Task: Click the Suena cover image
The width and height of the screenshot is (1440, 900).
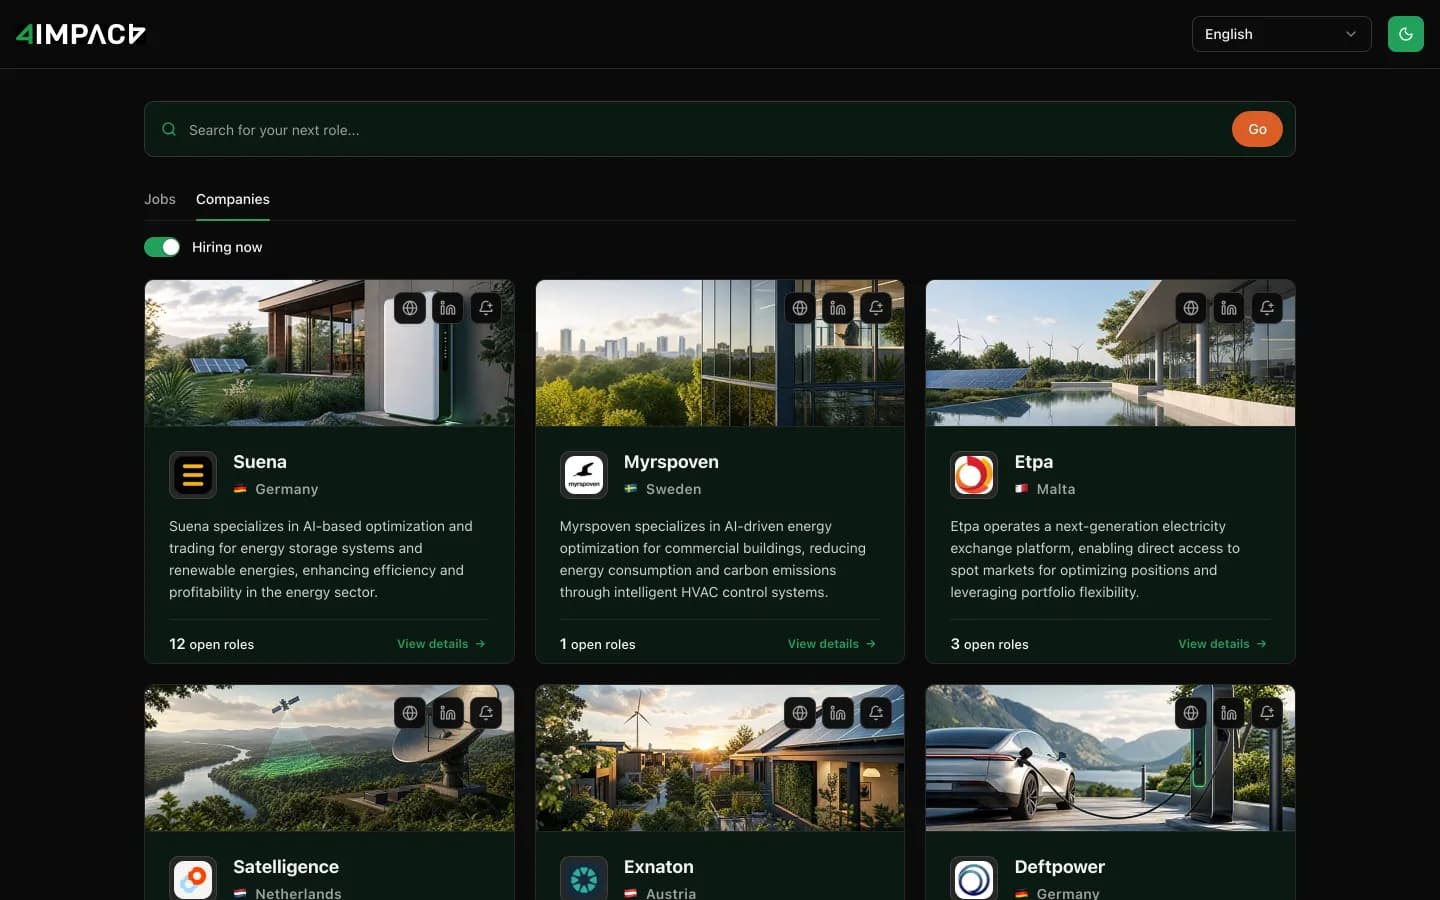Action: coord(329,353)
